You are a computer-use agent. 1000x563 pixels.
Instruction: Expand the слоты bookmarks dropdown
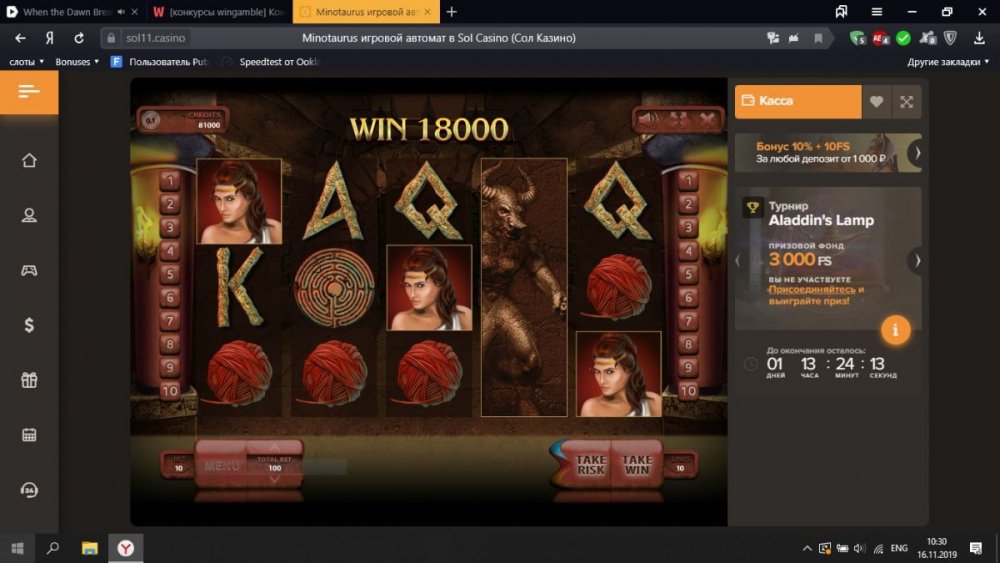(x=26, y=62)
